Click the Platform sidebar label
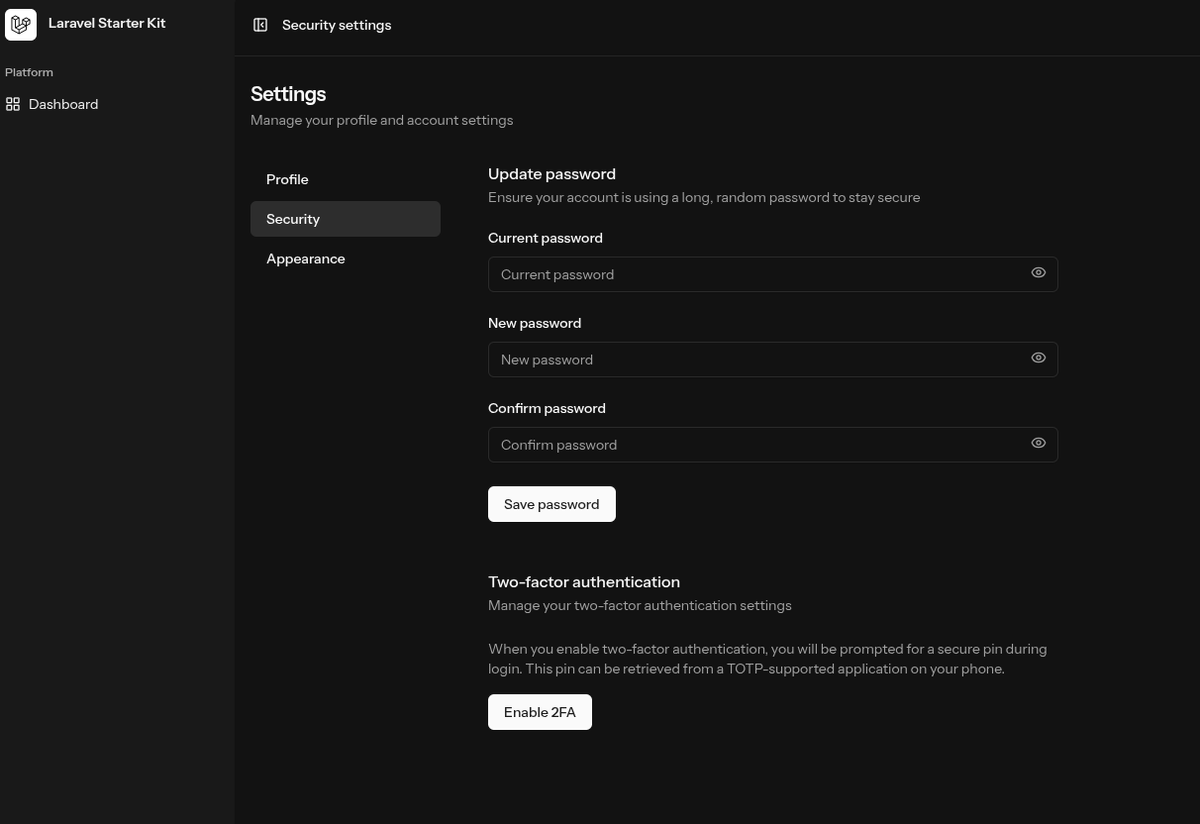The image size is (1200, 824). pos(29,72)
